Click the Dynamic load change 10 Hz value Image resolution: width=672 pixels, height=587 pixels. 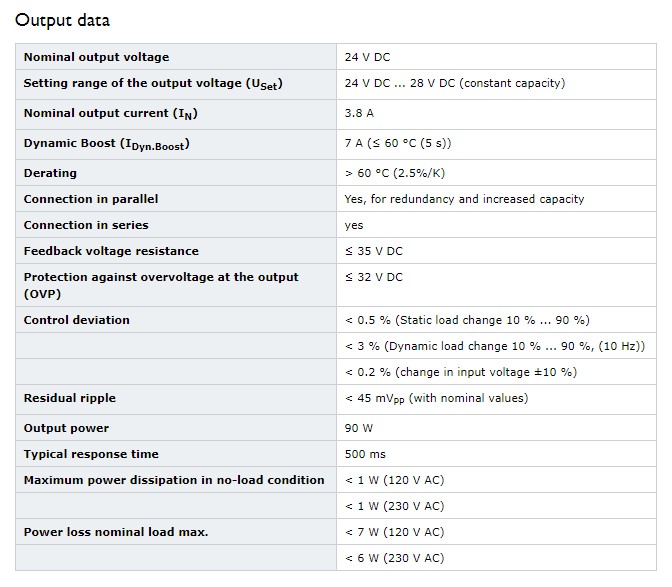[x=495, y=346]
